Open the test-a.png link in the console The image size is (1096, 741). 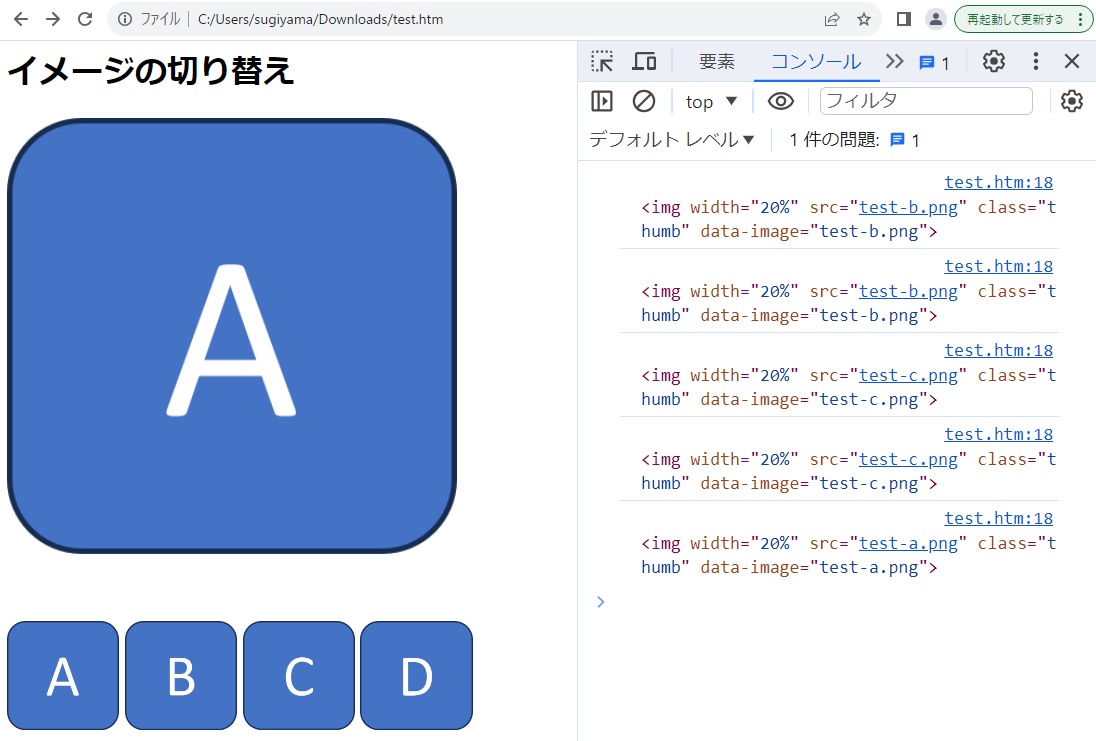tap(908, 543)
